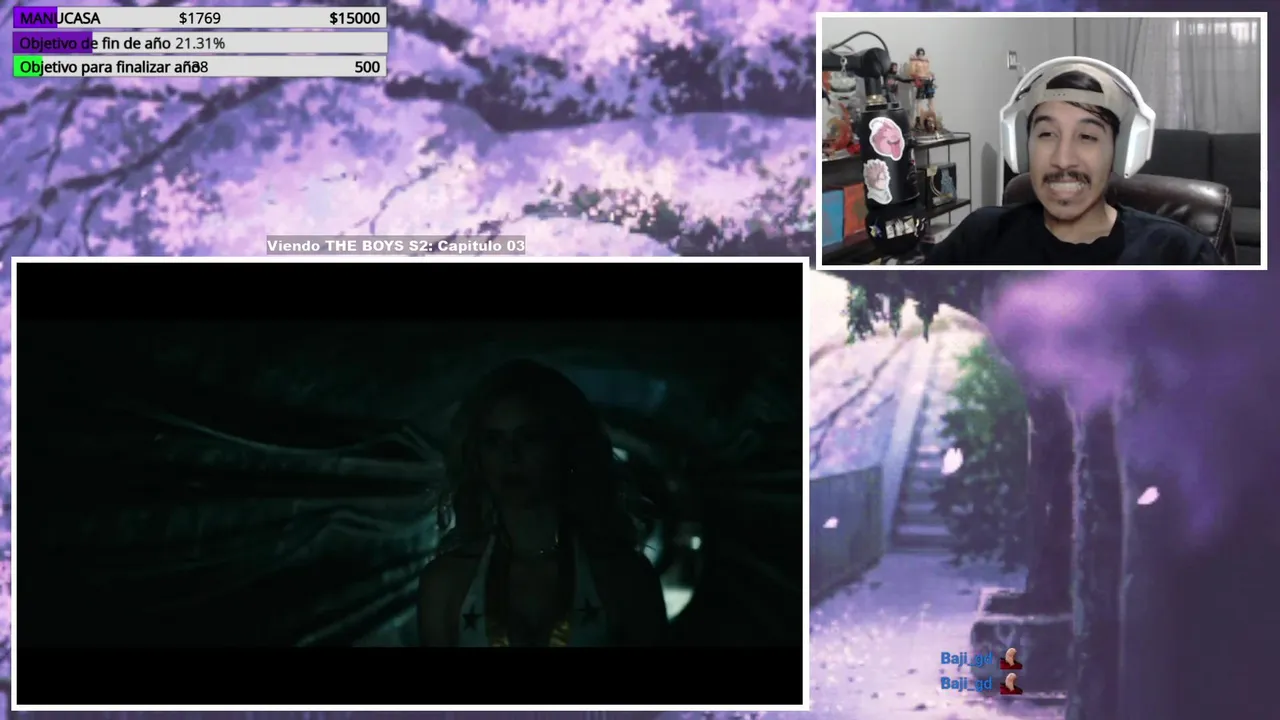Click the $15000 goal amount
The height and width of the screenshot is (720, 1280).
coord(354,18)
